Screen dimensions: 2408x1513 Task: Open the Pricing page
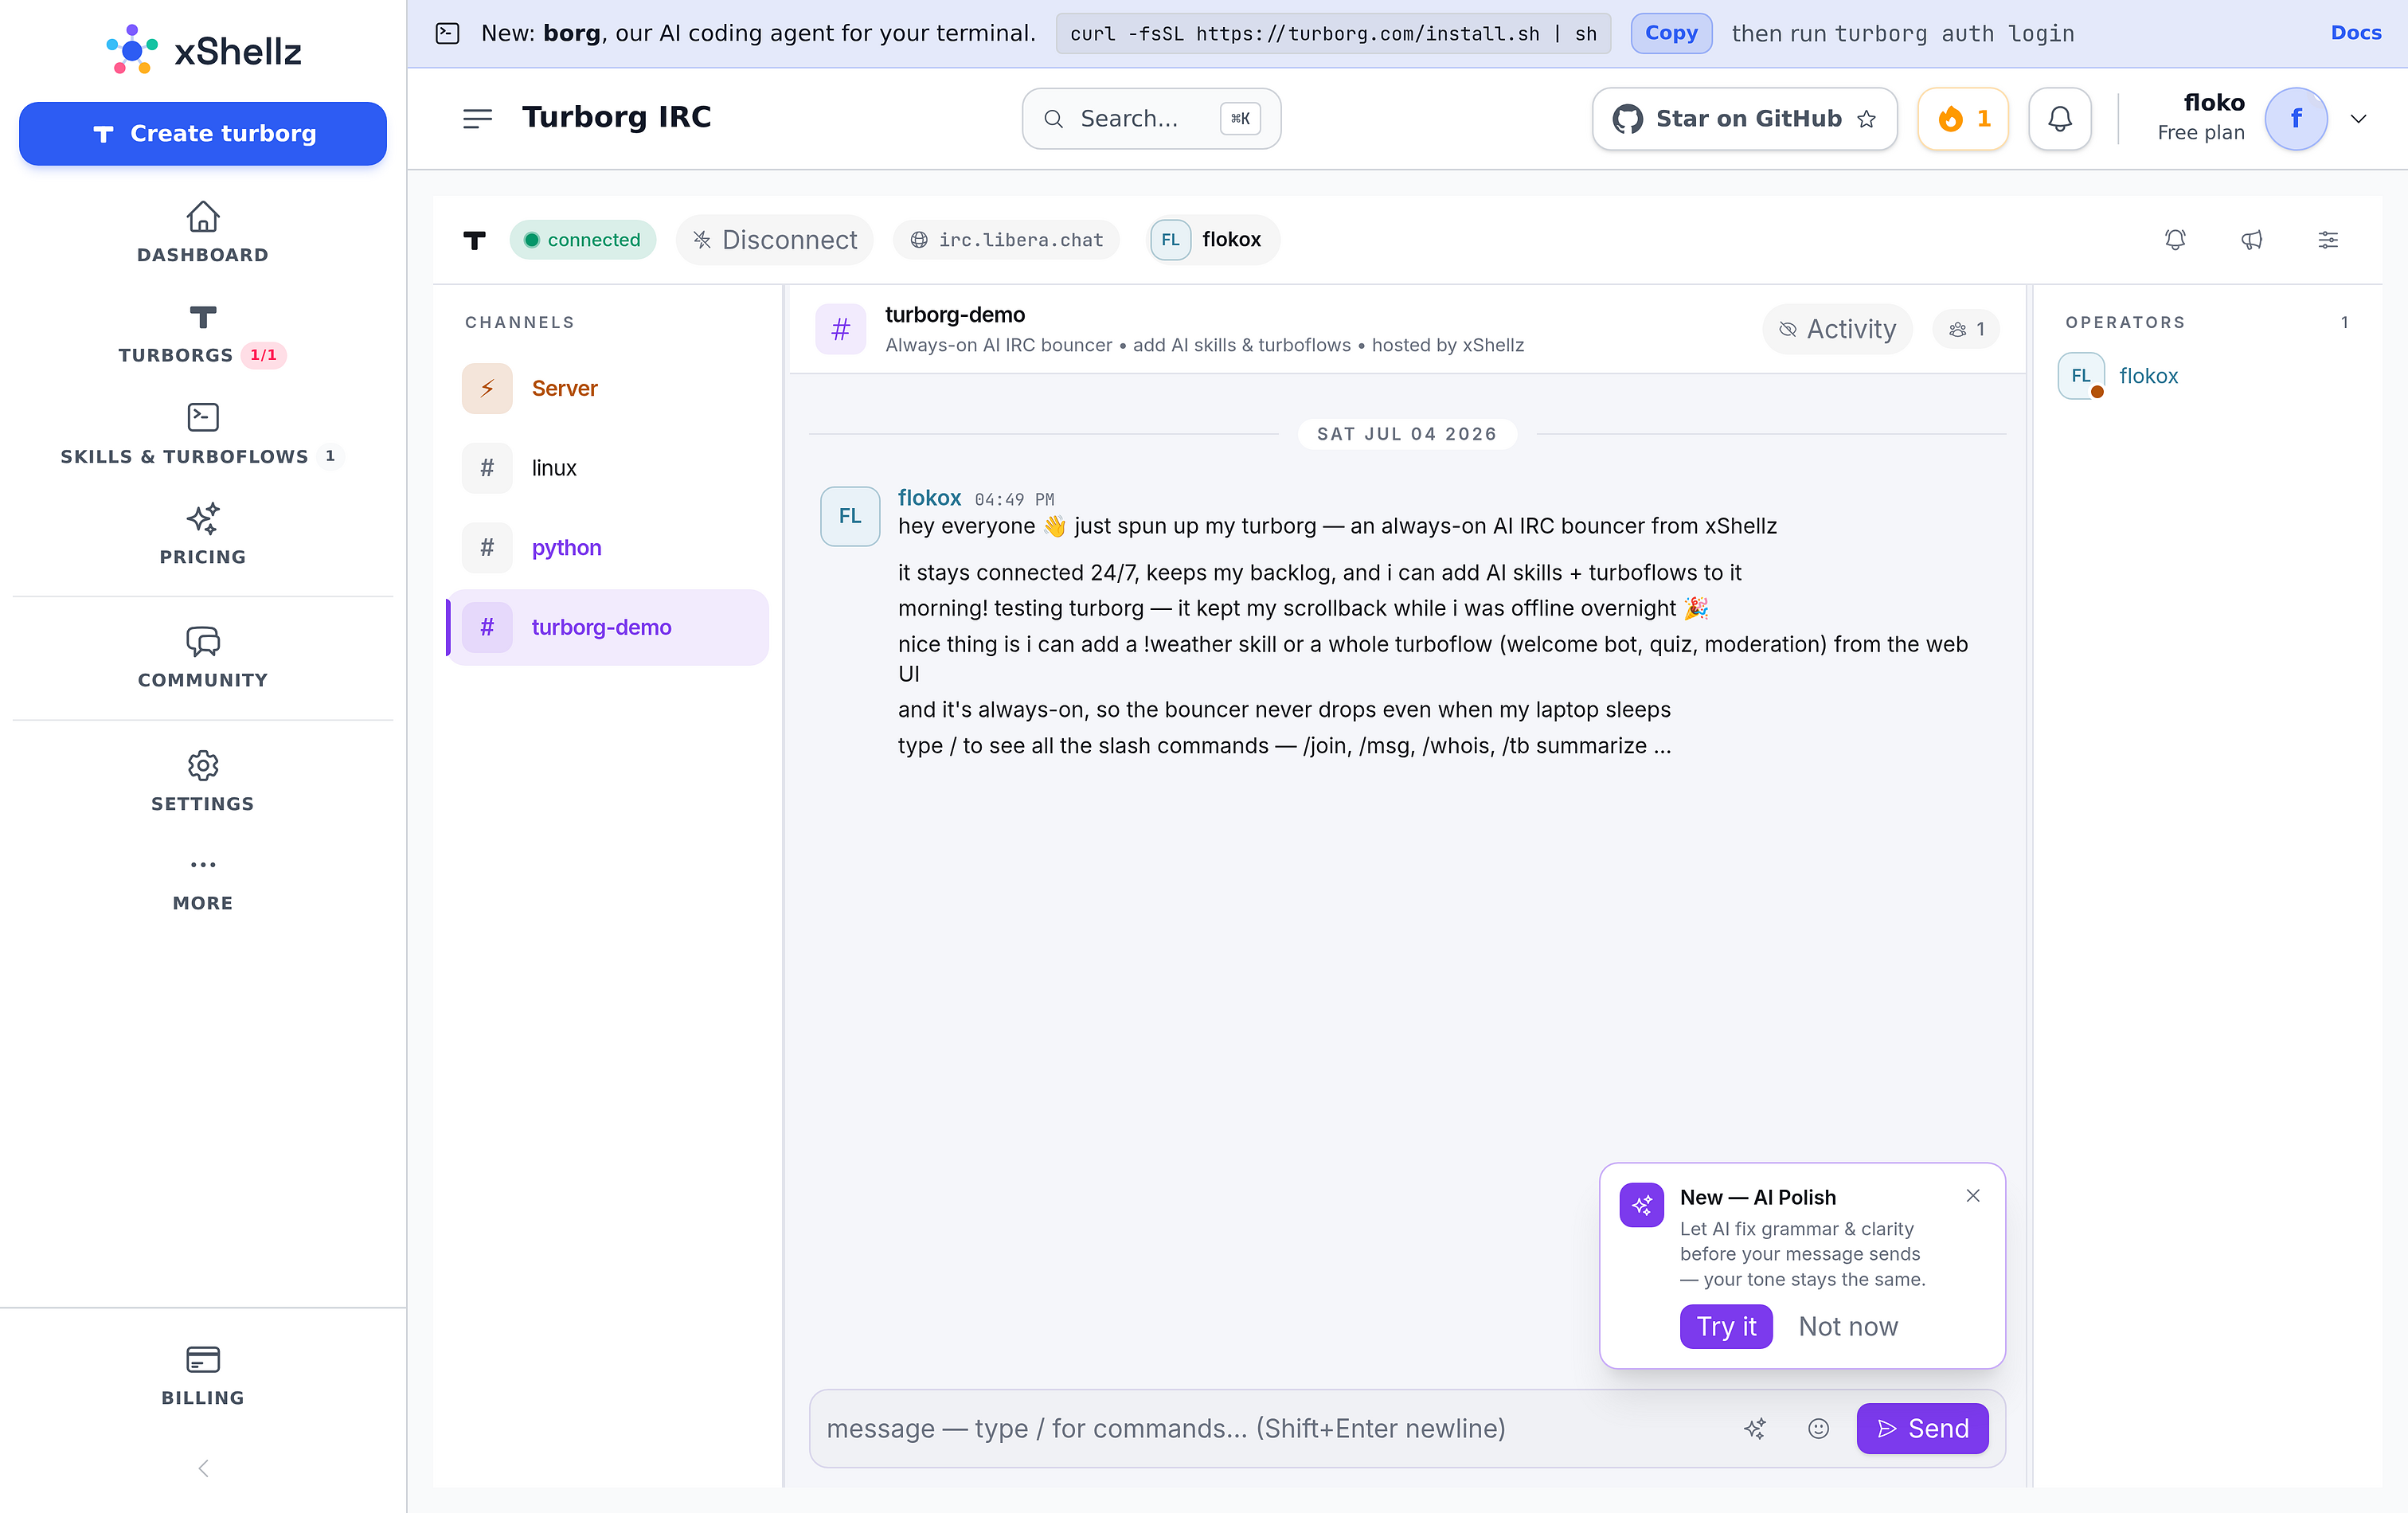point(203,535)
